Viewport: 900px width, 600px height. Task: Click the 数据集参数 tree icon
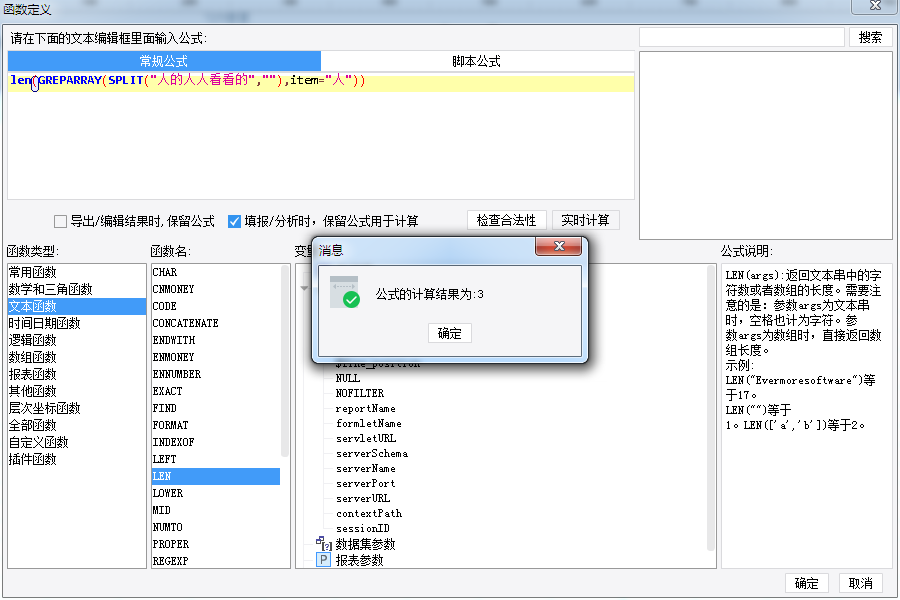[324, 543]
